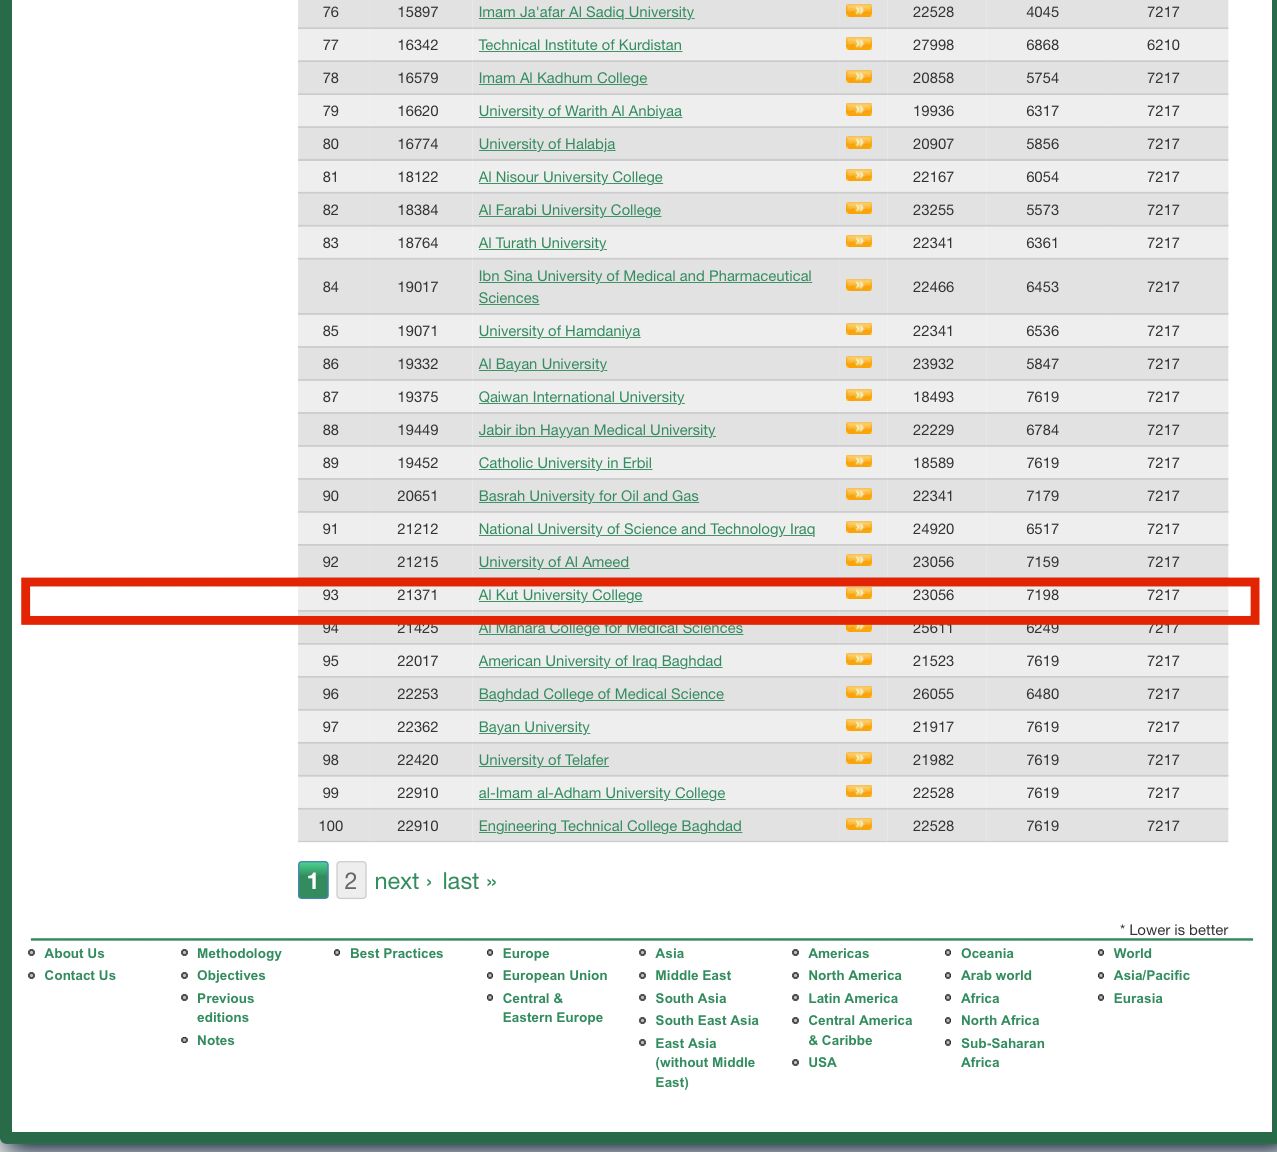The image size is (1277, 1152).
Task: Click the orange arrow icon for Imam Al Kadhum College
Action: point(858,77)
